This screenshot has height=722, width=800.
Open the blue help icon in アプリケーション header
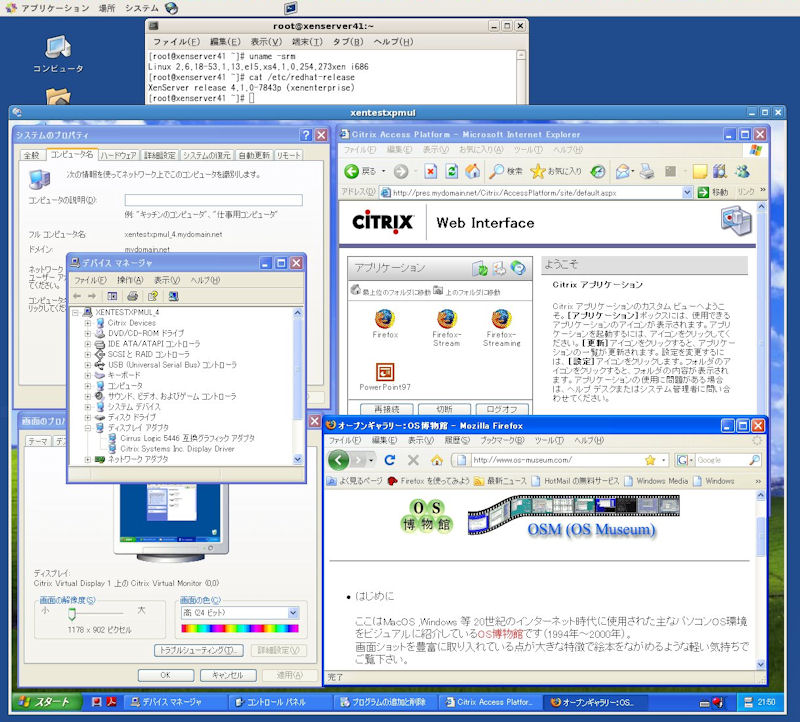click(518, 268)
